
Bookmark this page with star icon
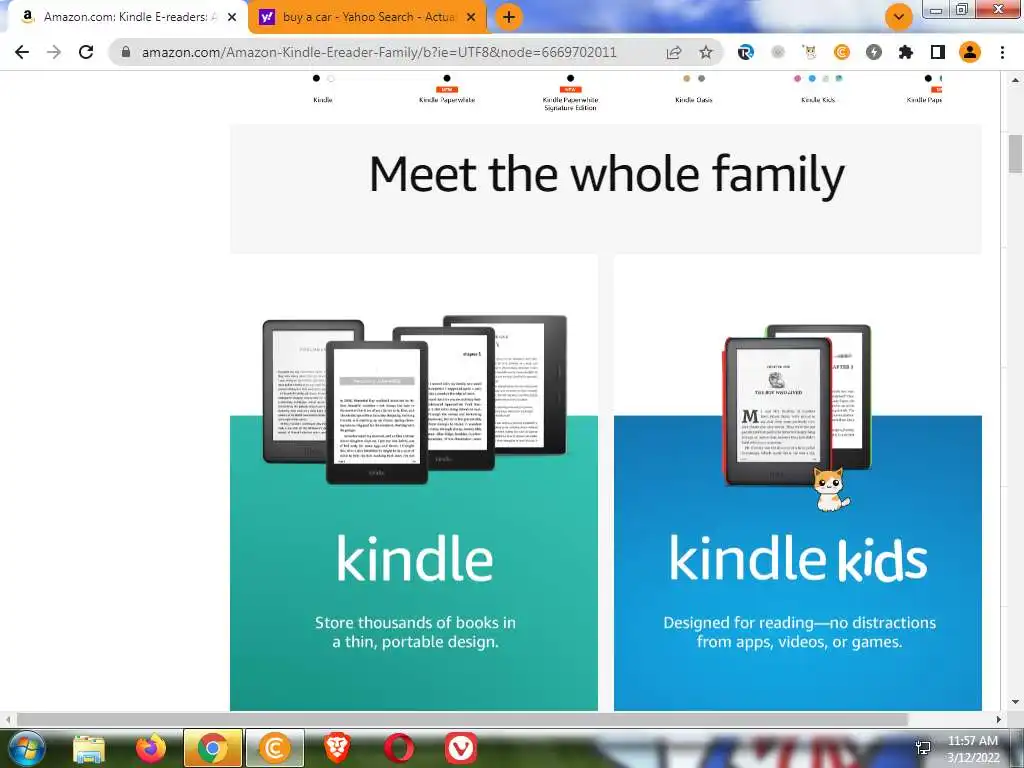pos(705,52)
